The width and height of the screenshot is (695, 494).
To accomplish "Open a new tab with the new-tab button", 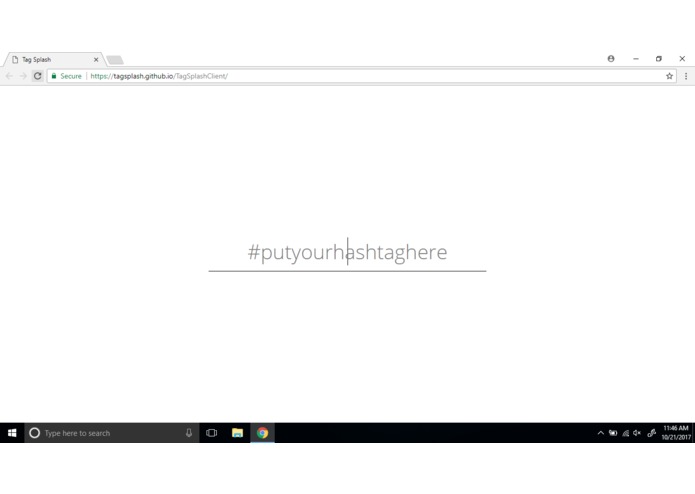I will coord(115,60).
